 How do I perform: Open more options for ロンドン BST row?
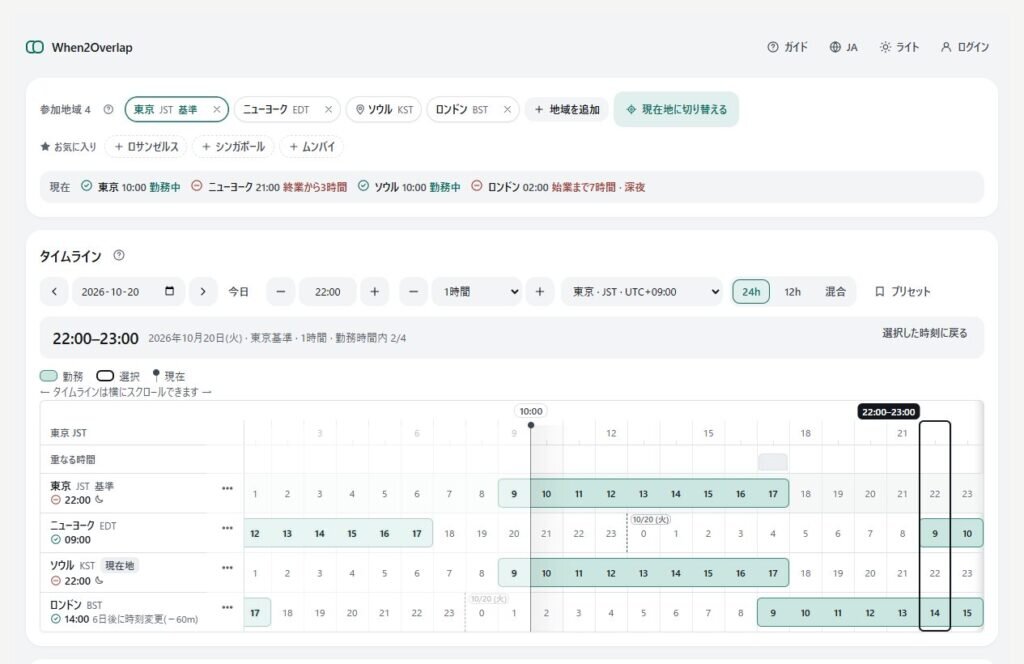[x=227, y=607]
